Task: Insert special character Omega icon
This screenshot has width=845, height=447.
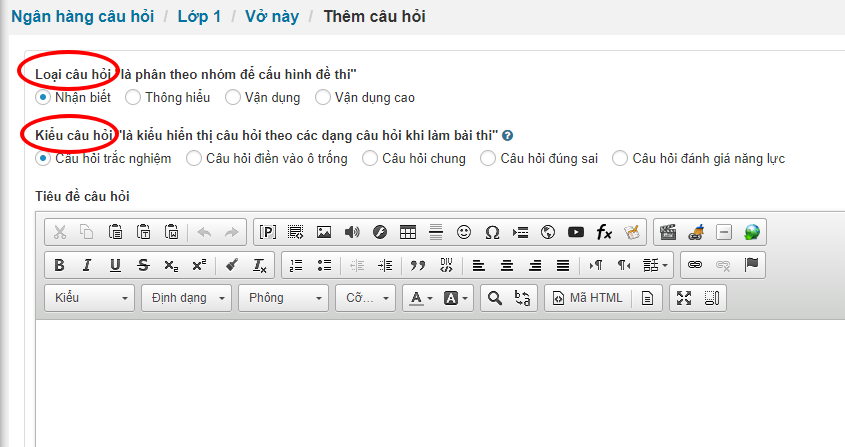Action: 492,232
